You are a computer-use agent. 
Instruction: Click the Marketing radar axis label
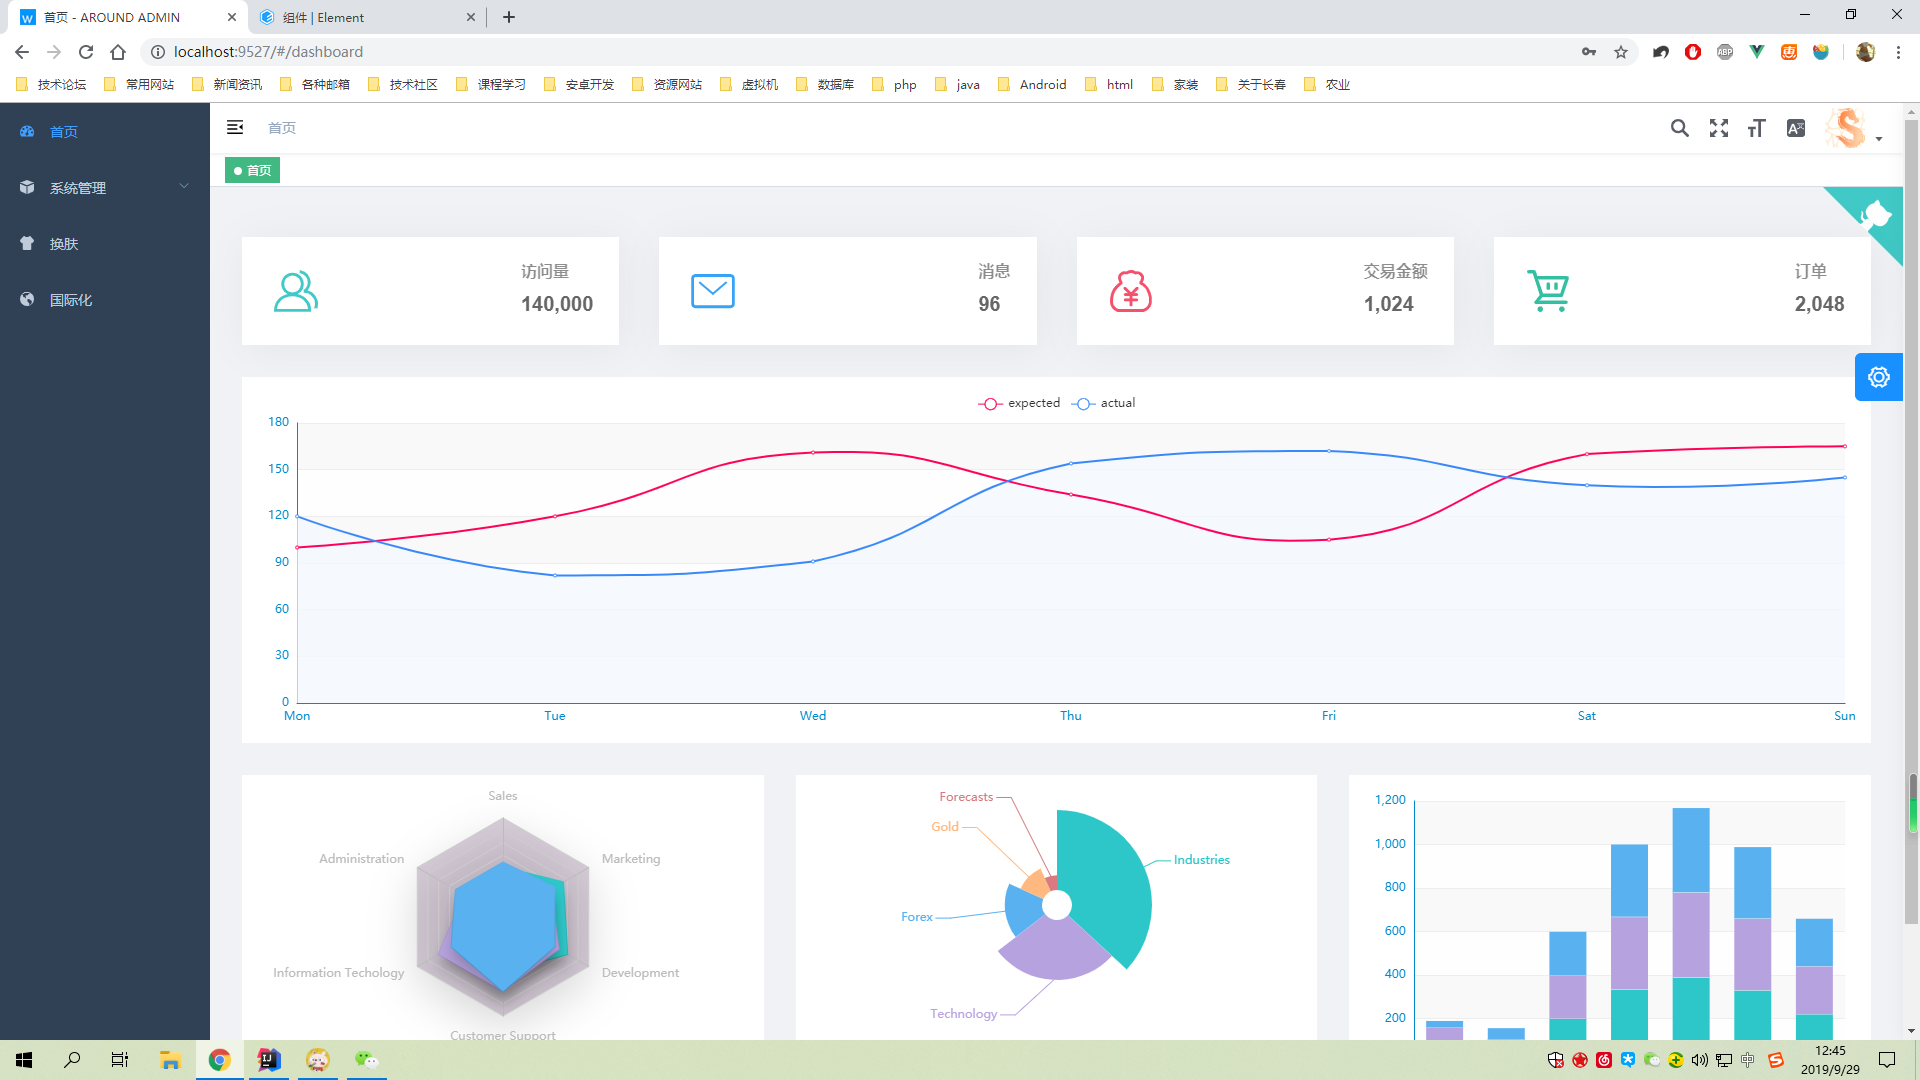coord(631,859)
